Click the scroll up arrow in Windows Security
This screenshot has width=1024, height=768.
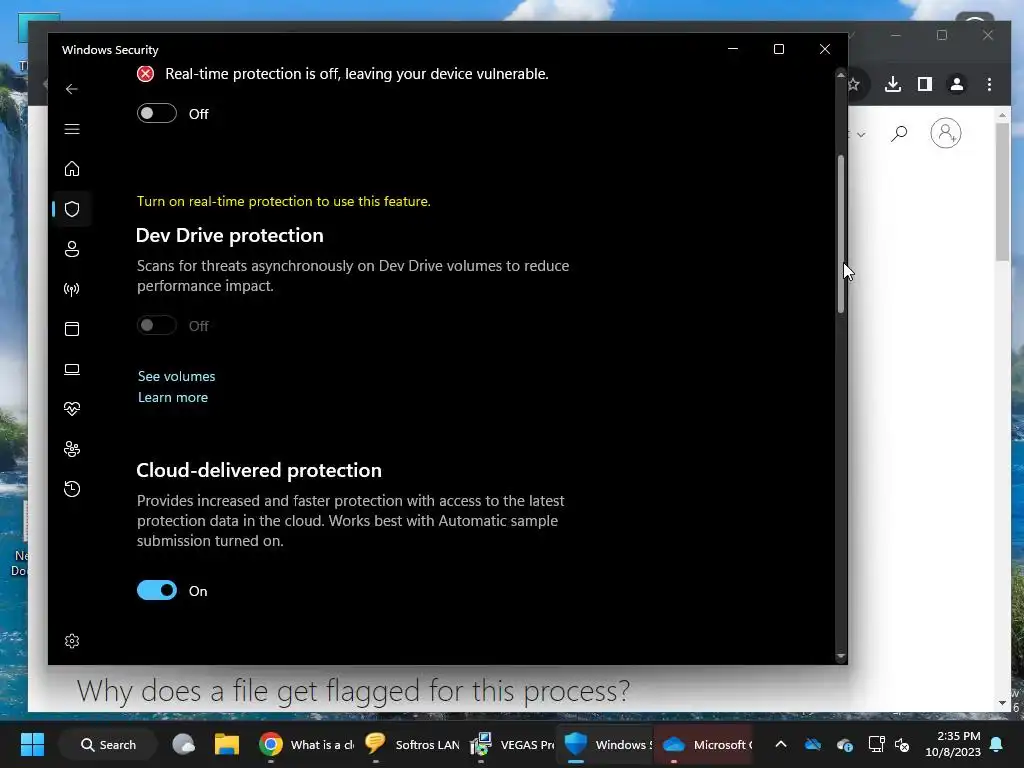(840, 75)
